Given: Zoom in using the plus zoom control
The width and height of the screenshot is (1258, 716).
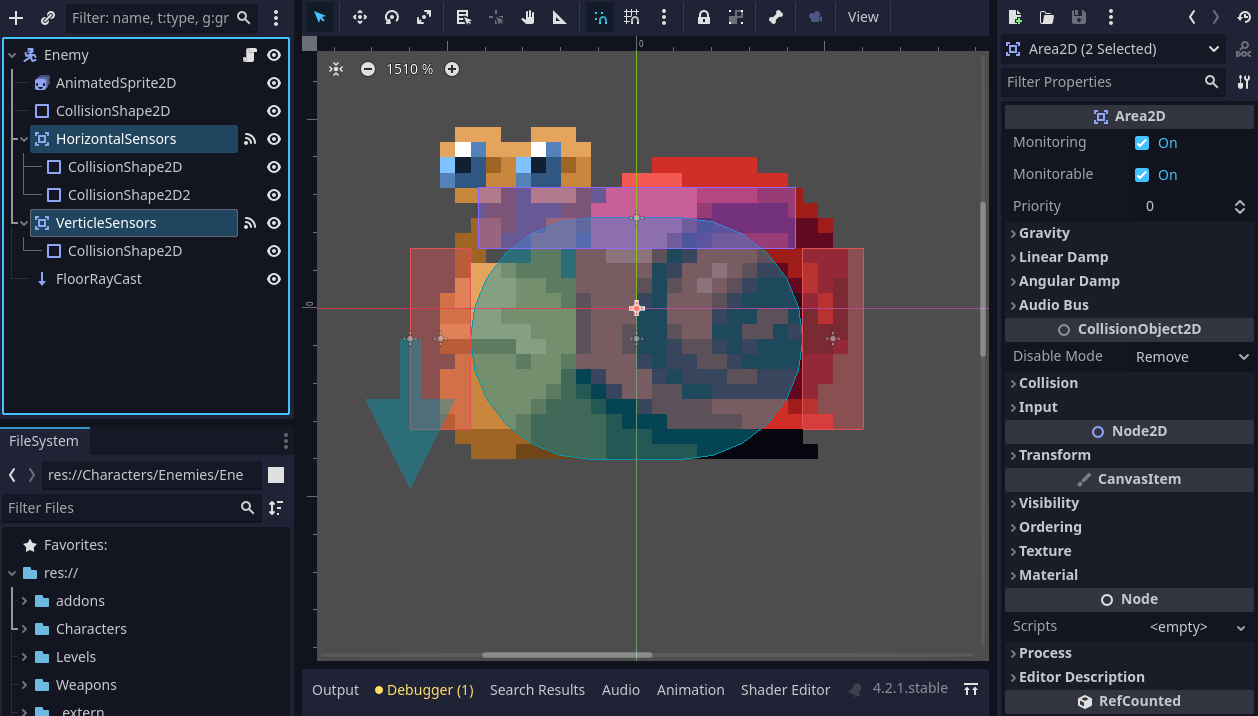Looking at the screenshot, I should click(452, 69).
